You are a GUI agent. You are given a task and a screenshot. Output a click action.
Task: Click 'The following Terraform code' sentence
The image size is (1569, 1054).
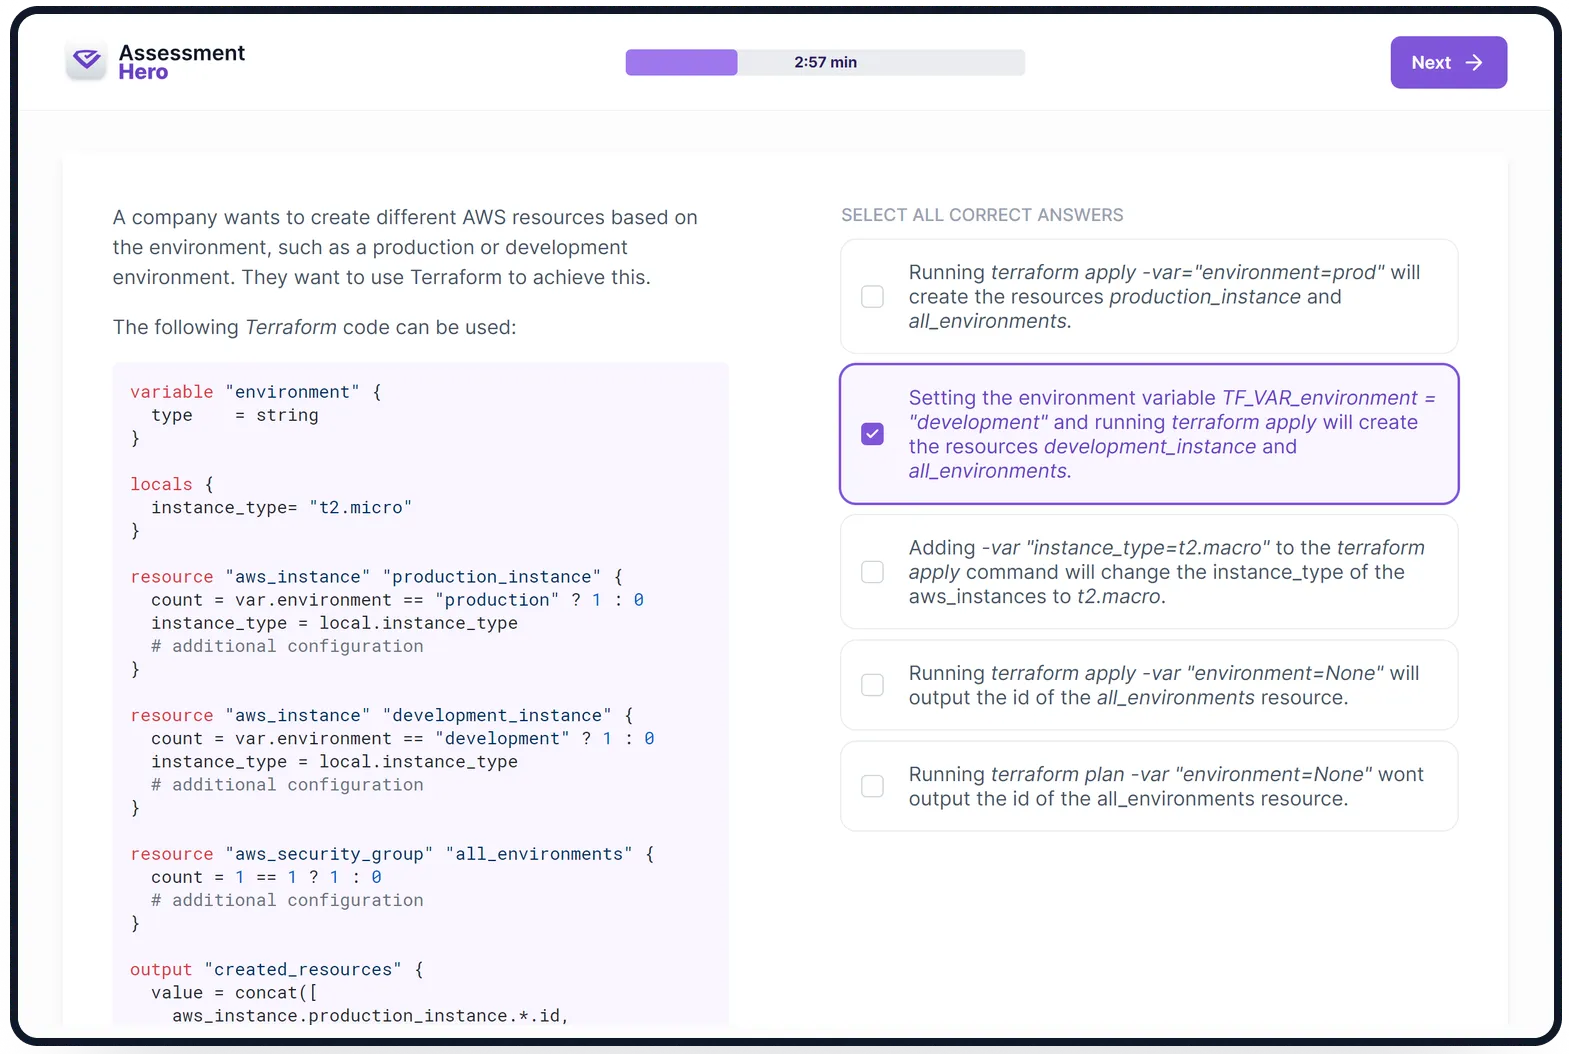click(x=314, y=327)
